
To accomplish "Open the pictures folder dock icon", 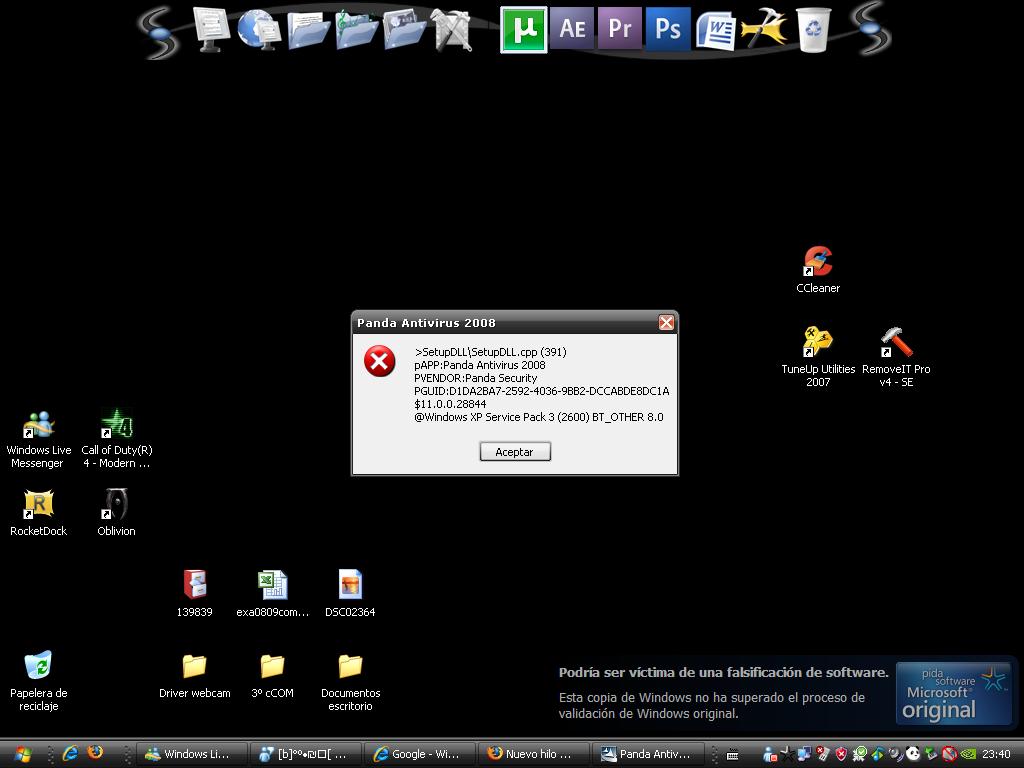I will click(x=404, y=30).
